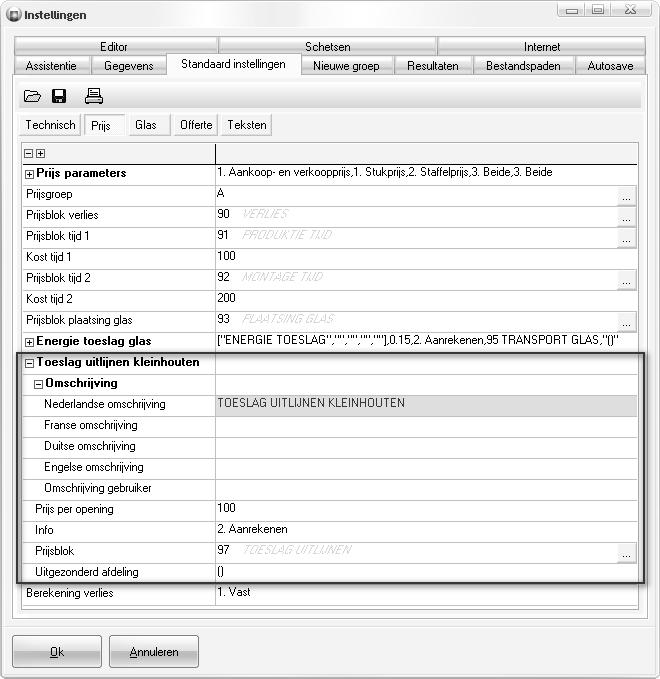
Task: Select the Berekening verlies label
Action: pos(70,593)
